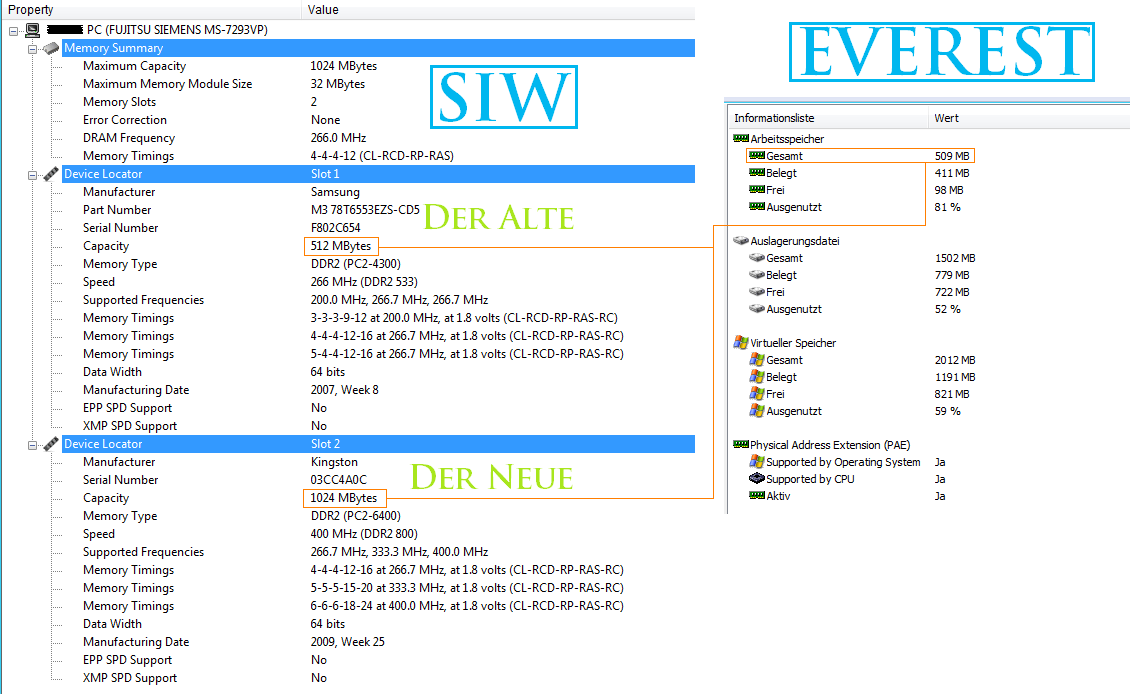
Task: Click the Kingston manufacturer value
Action: (334, 462)
